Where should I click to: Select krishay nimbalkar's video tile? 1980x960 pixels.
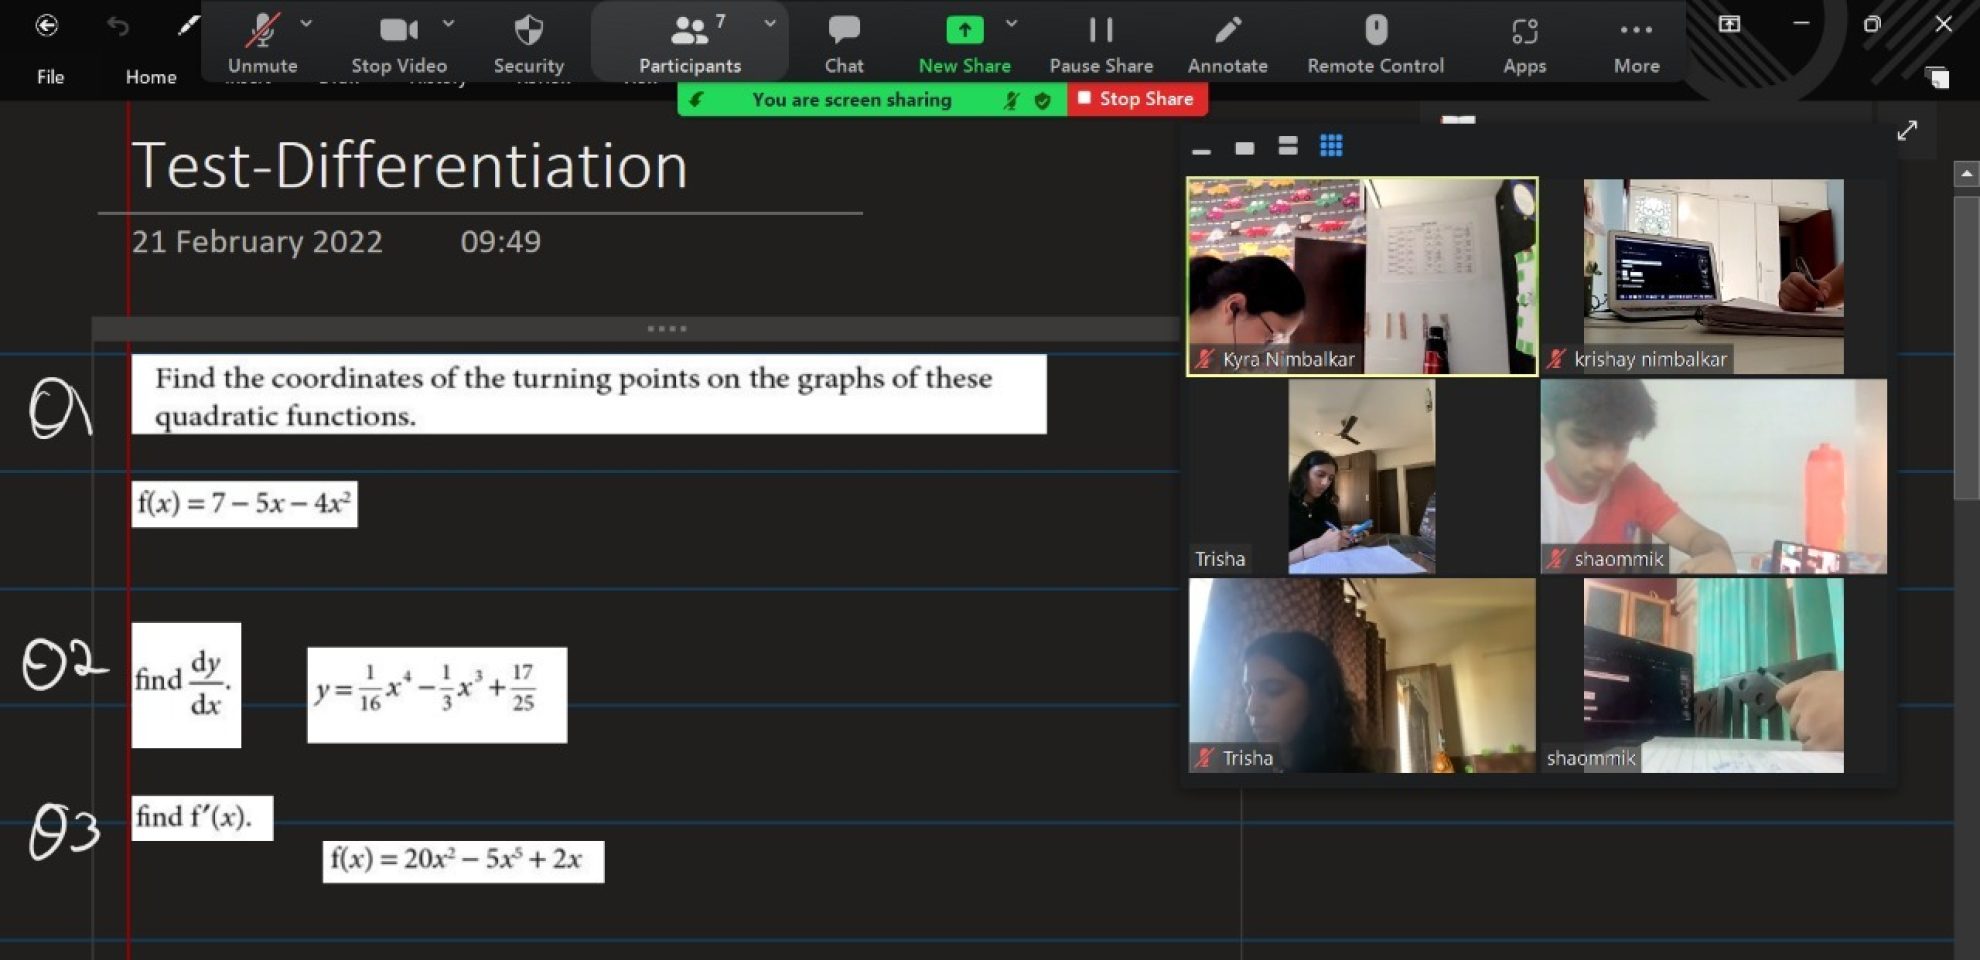(x=1714, y=277)
